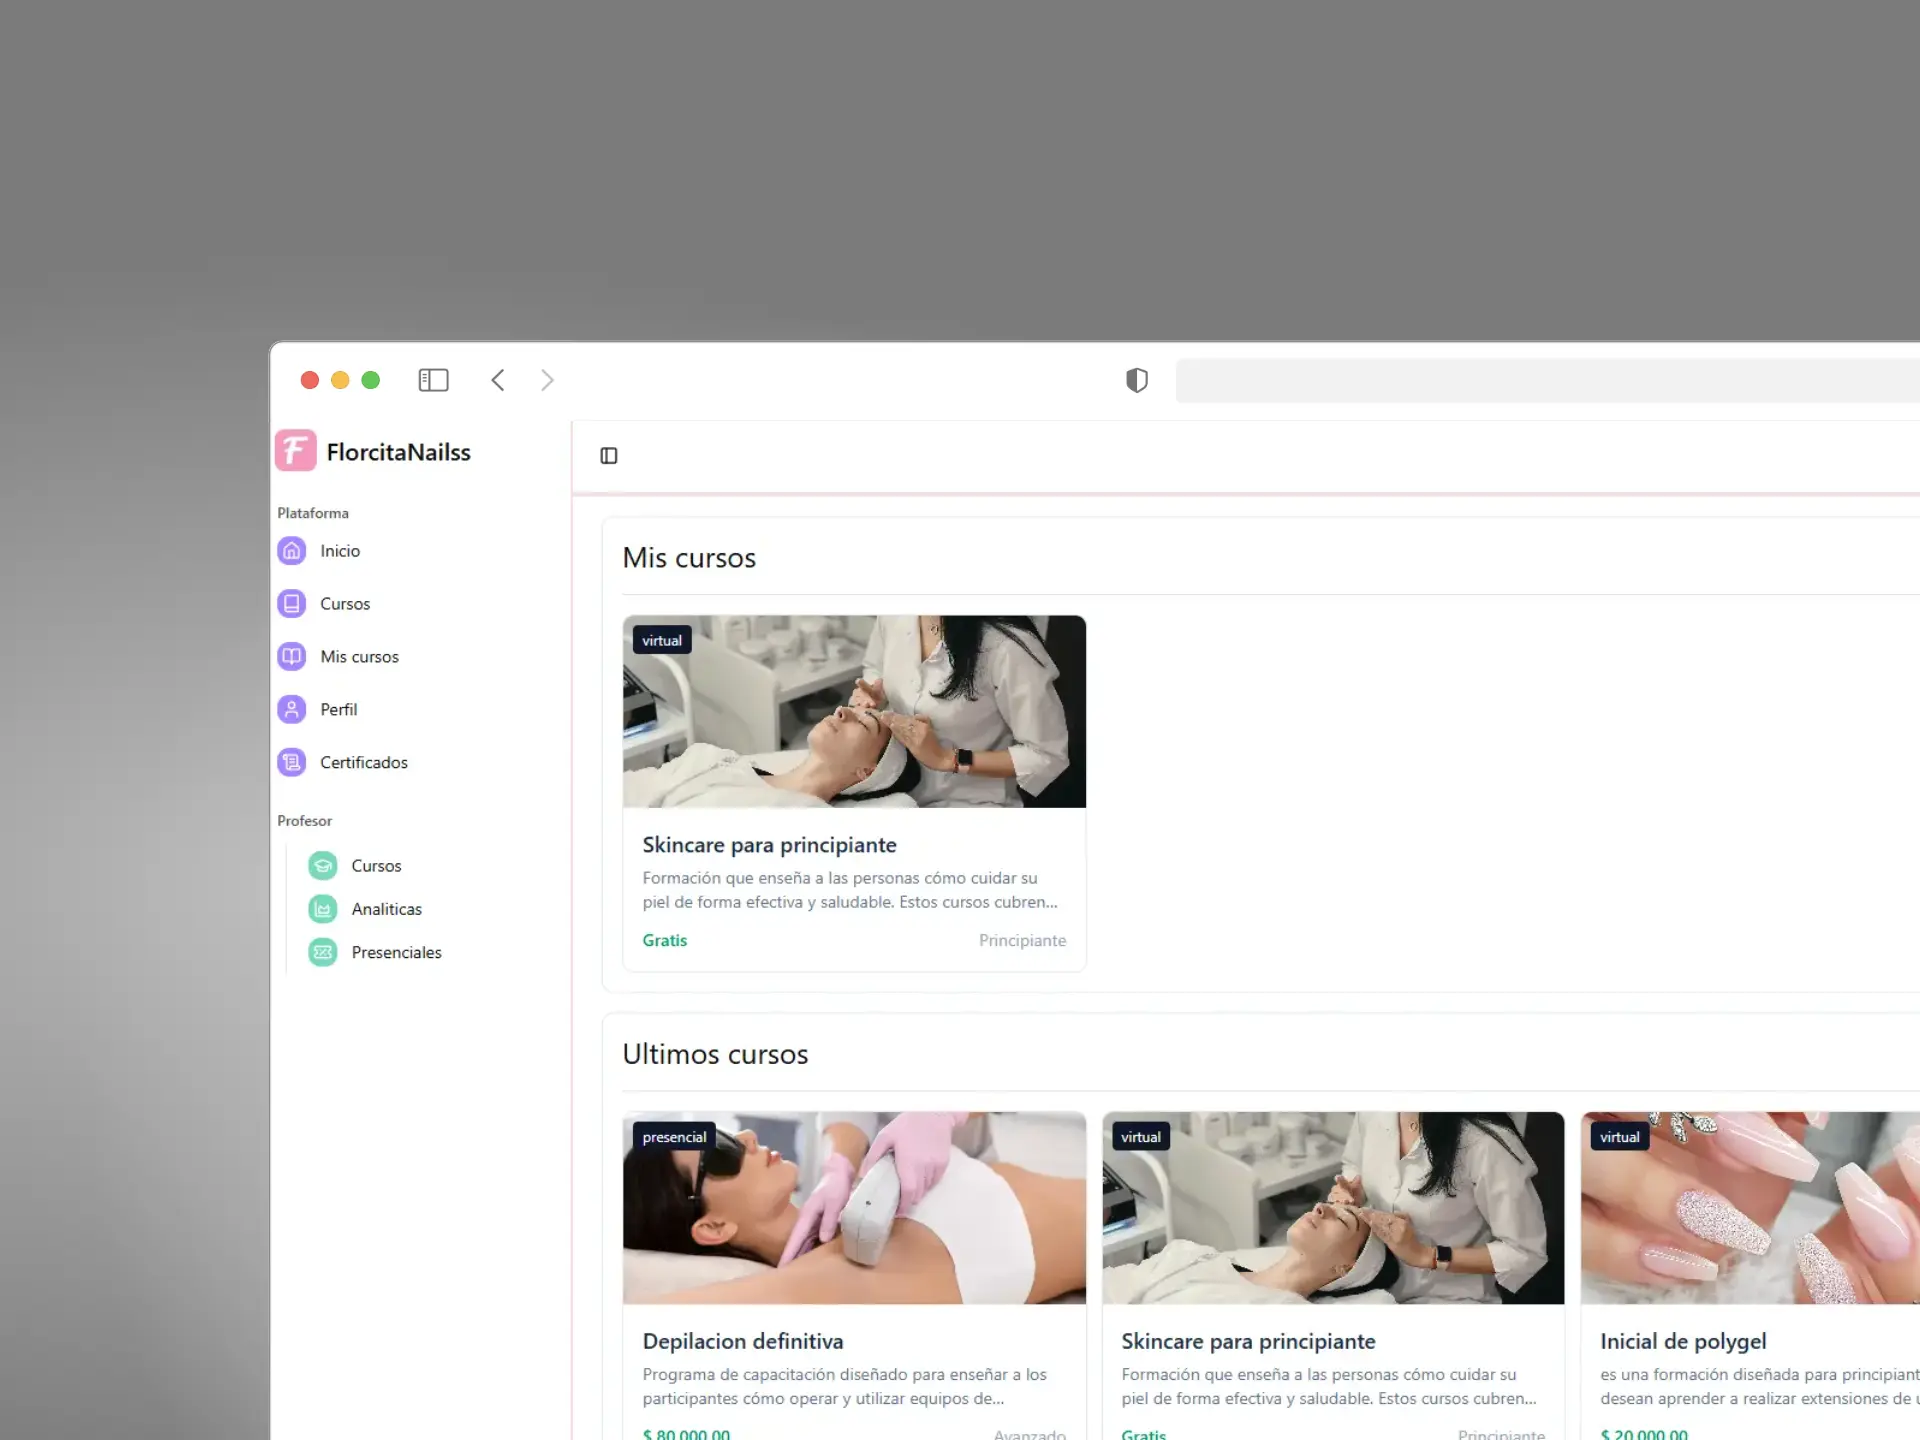The image size is (1920, 1440).
Task: Open the Presenciales link
Action: pos(396,953)
